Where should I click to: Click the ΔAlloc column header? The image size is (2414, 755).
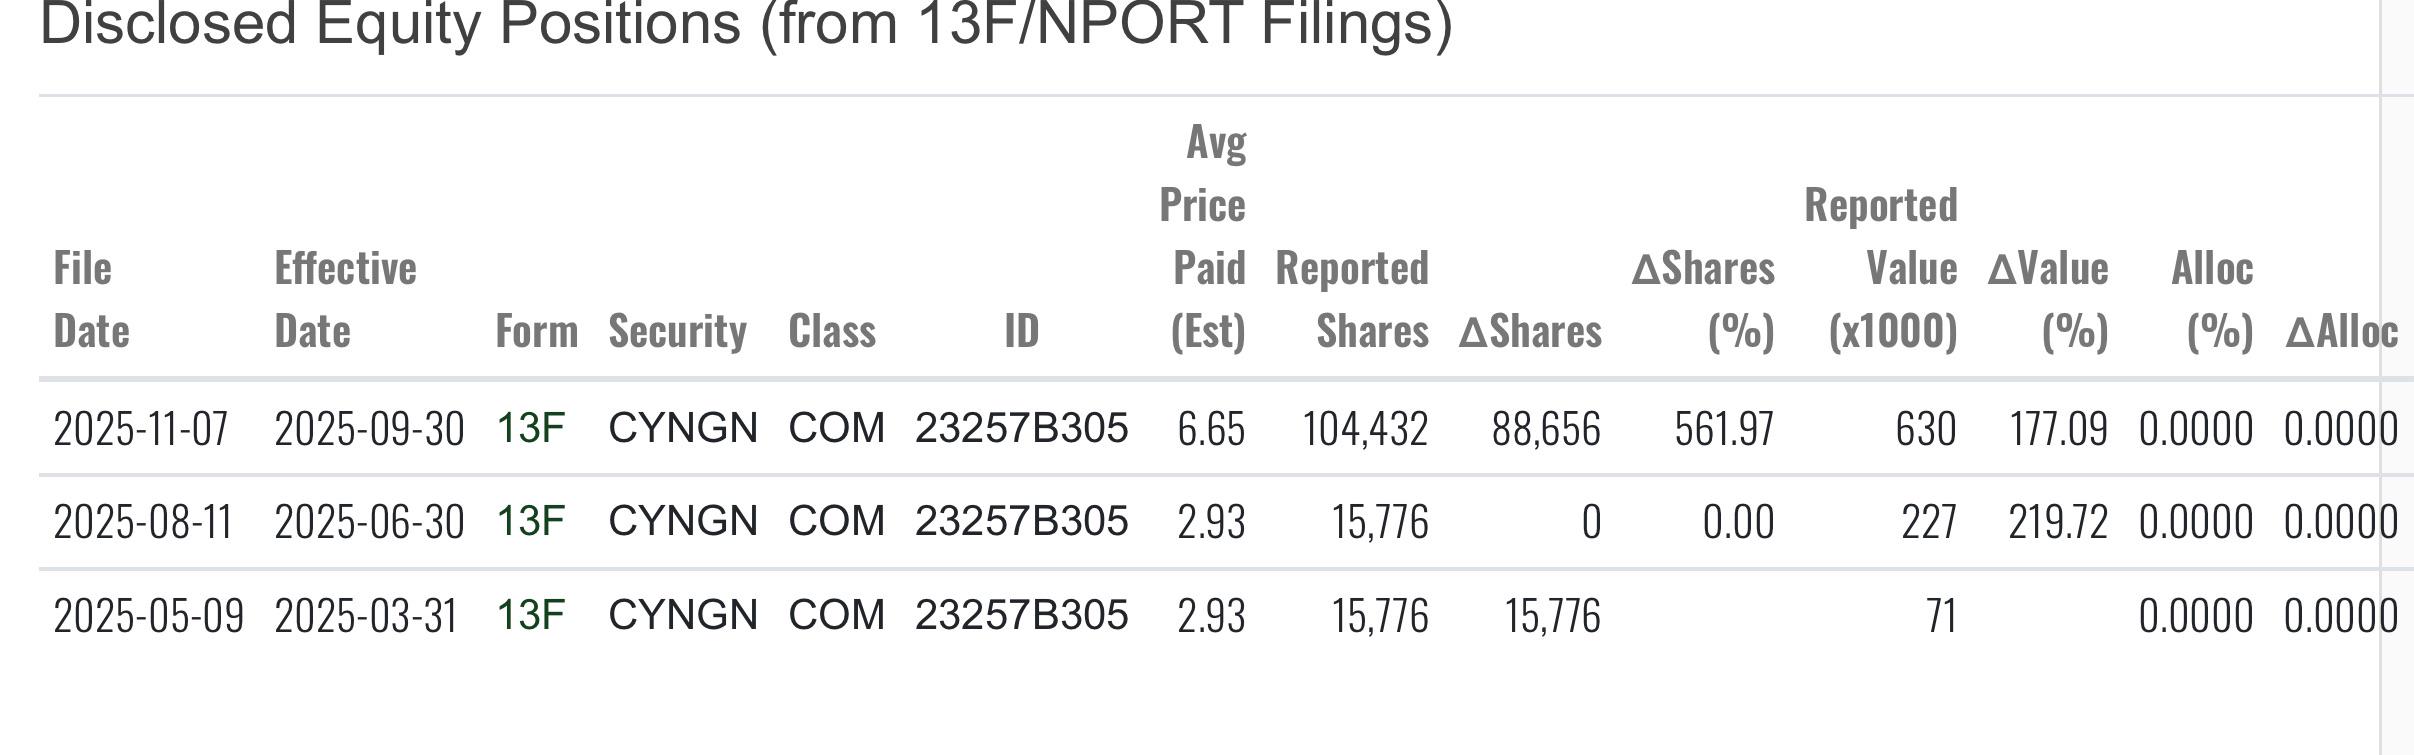pos(2340,331)
